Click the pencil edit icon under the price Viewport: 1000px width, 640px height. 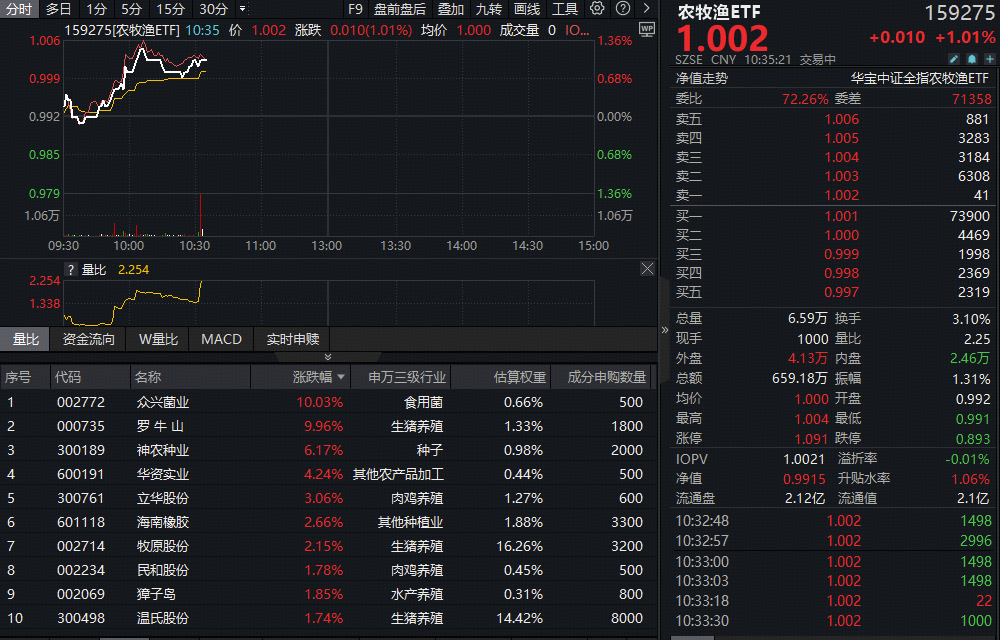(953, 59)
